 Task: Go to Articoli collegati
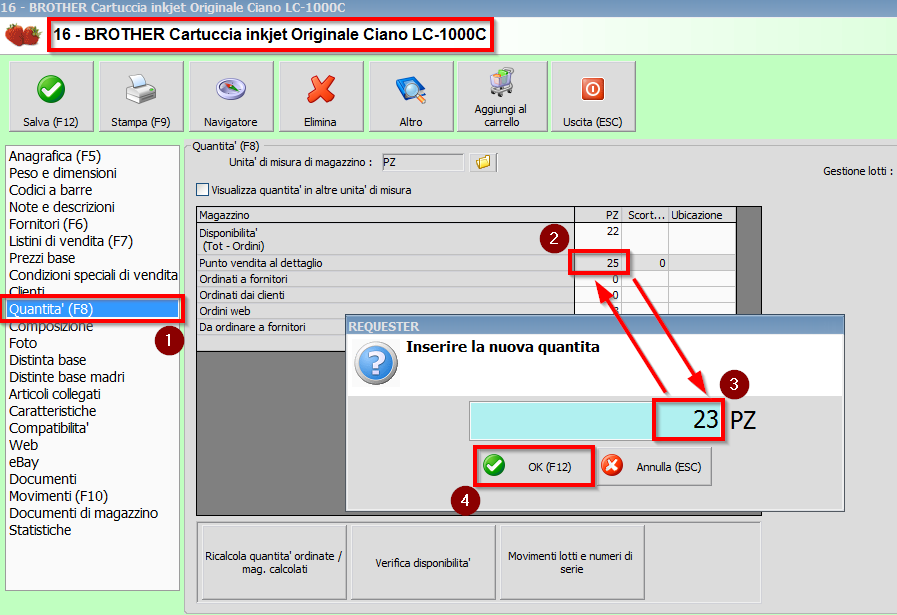(55, 394)
